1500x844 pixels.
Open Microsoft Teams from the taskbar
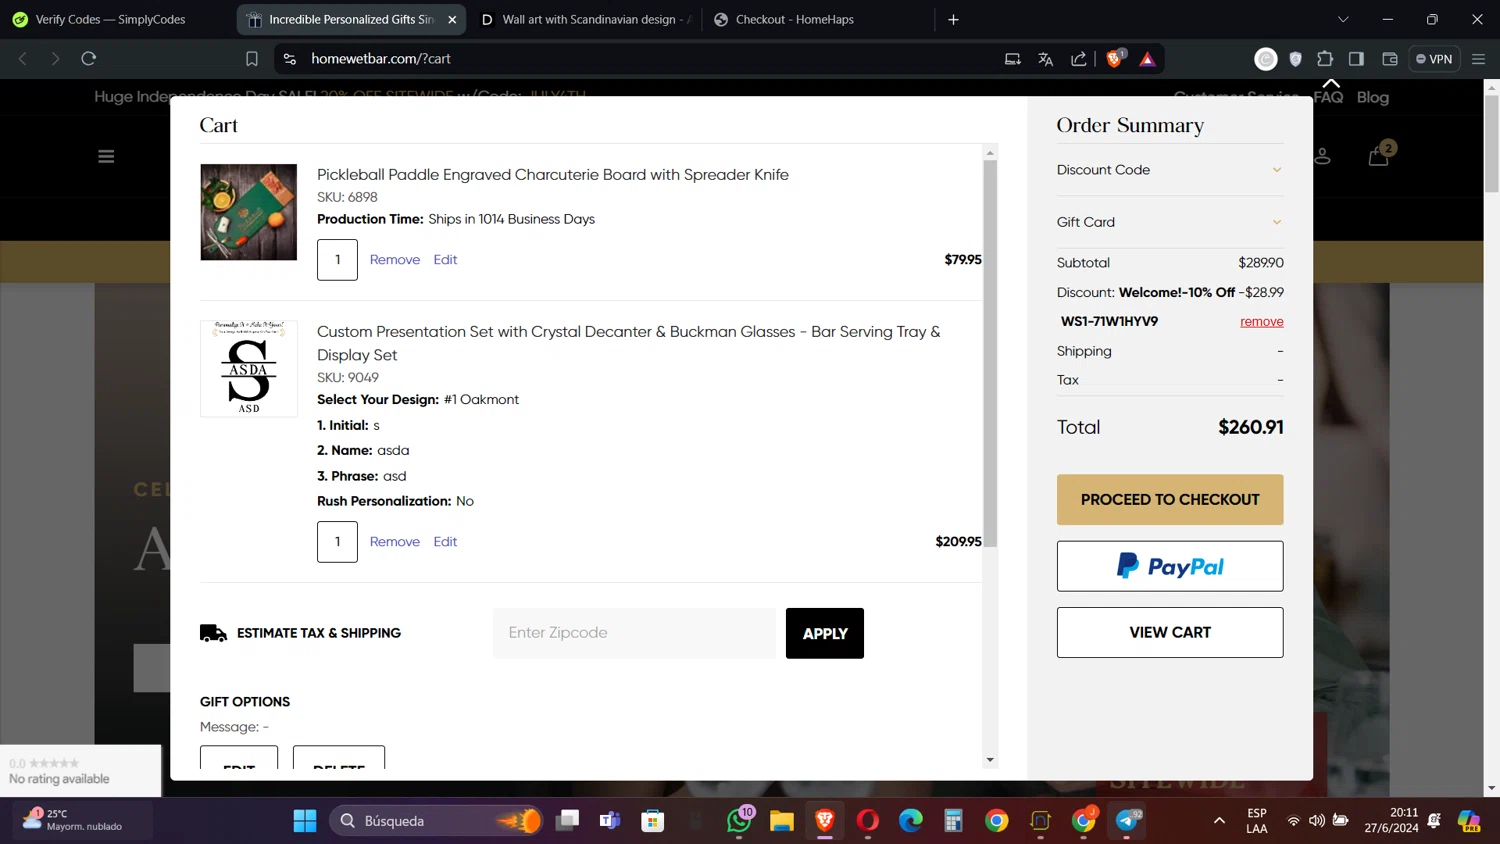pos(610,821)
